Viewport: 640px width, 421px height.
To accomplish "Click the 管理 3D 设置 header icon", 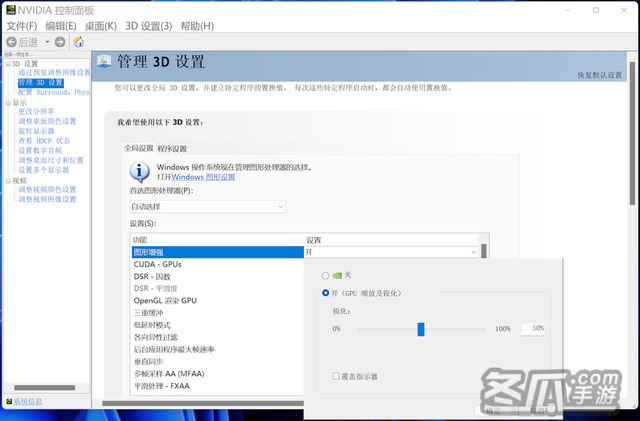I will pos(104,62).
